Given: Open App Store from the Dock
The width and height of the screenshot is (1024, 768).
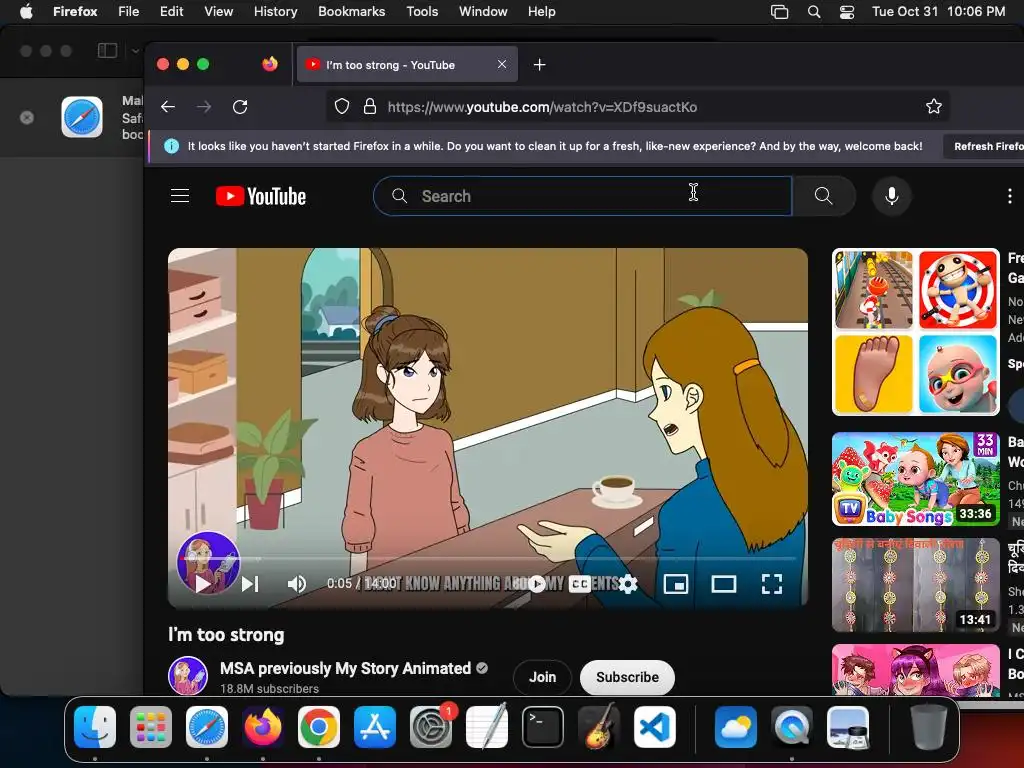Looking at the screenshot, I should click(x=375, y=727).
